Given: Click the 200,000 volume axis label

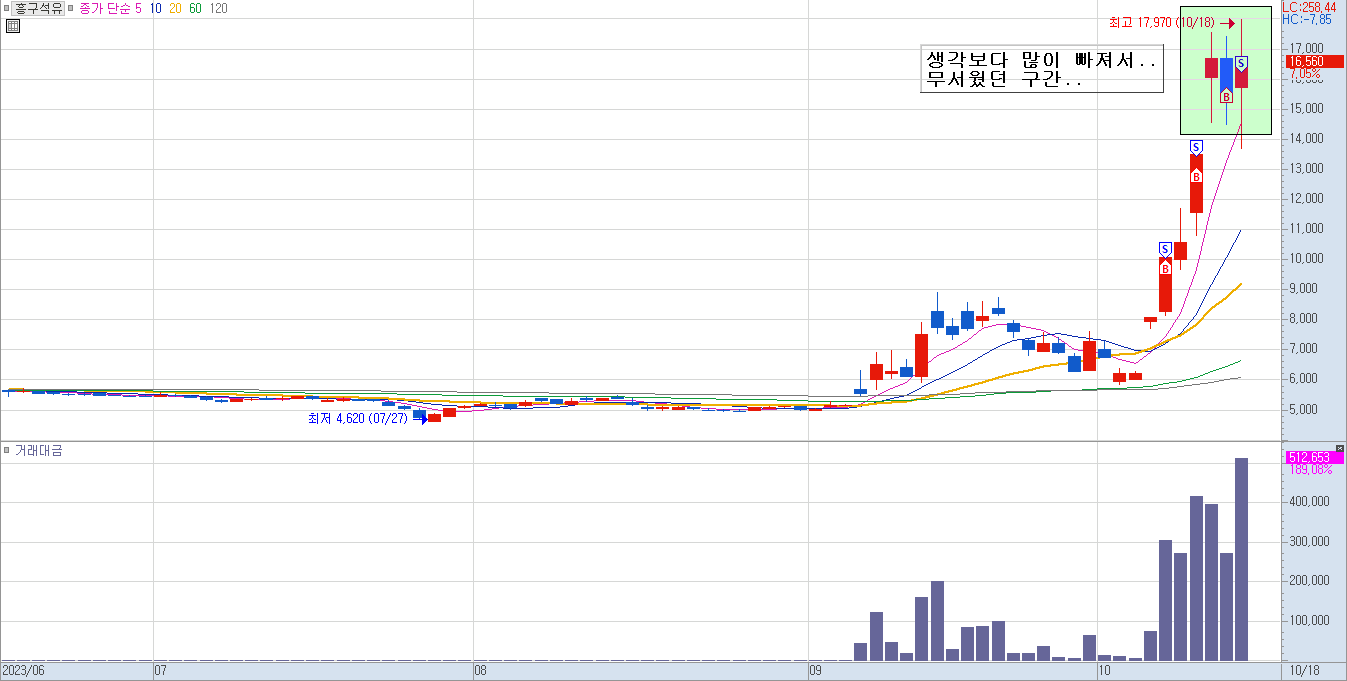Looking at the screenshot, I should coord(1308,580).
